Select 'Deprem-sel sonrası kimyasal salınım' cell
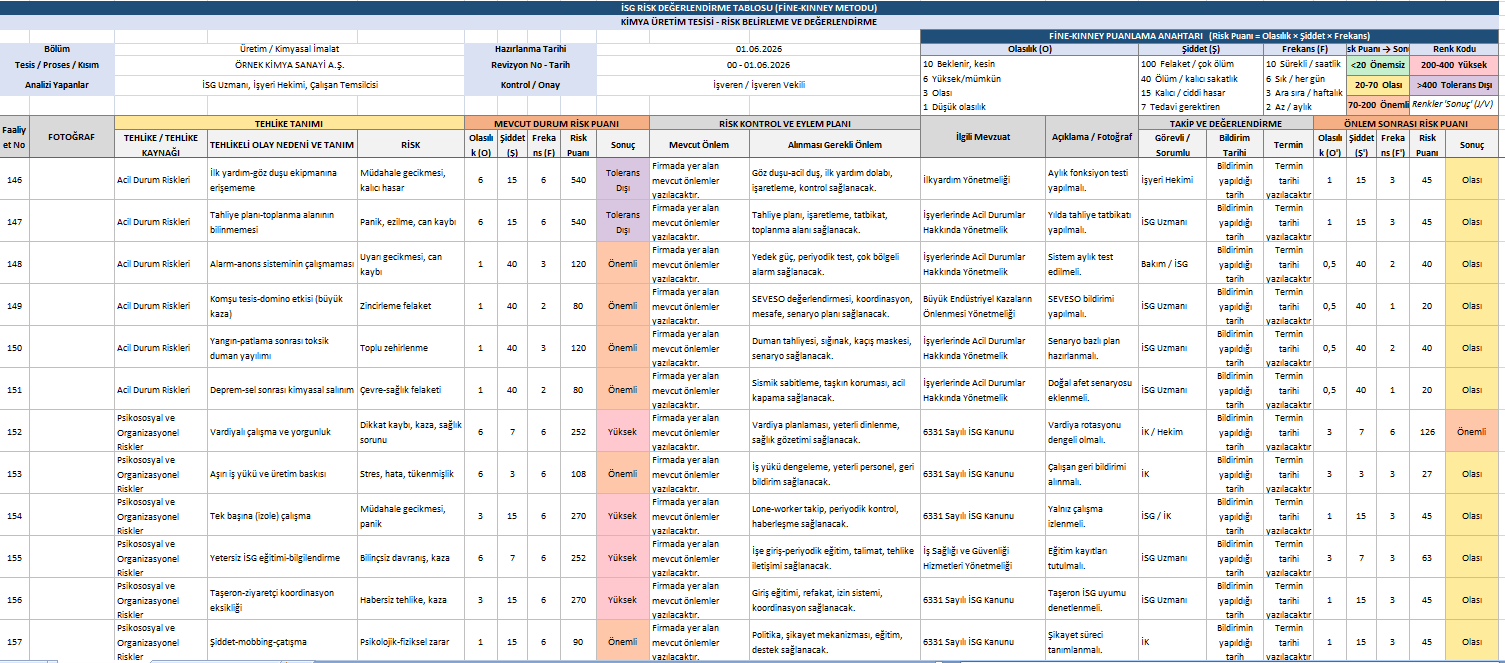Screen dimensions: 1505x663 [281, 390]
